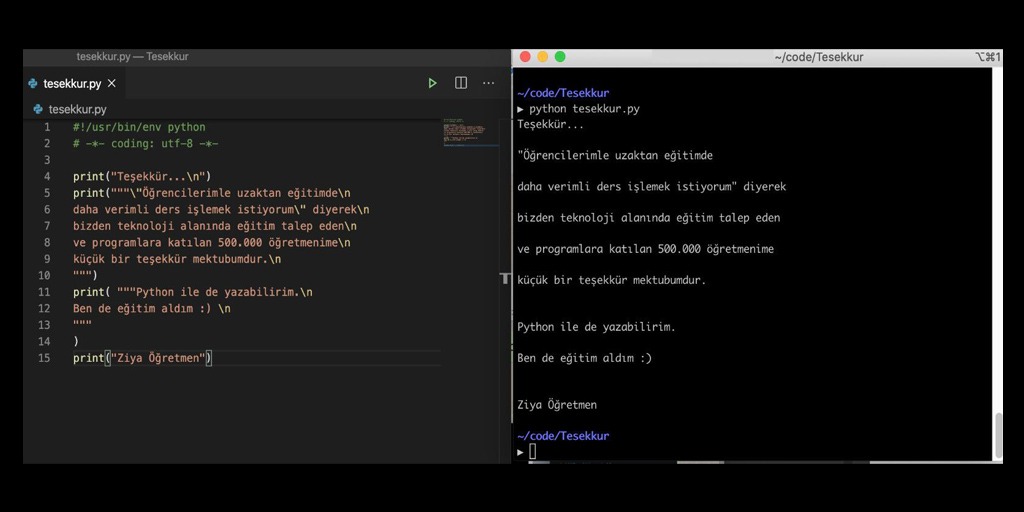Click code line 've programlara katılan 500.000 öğretmenime'

coord(212,242)
